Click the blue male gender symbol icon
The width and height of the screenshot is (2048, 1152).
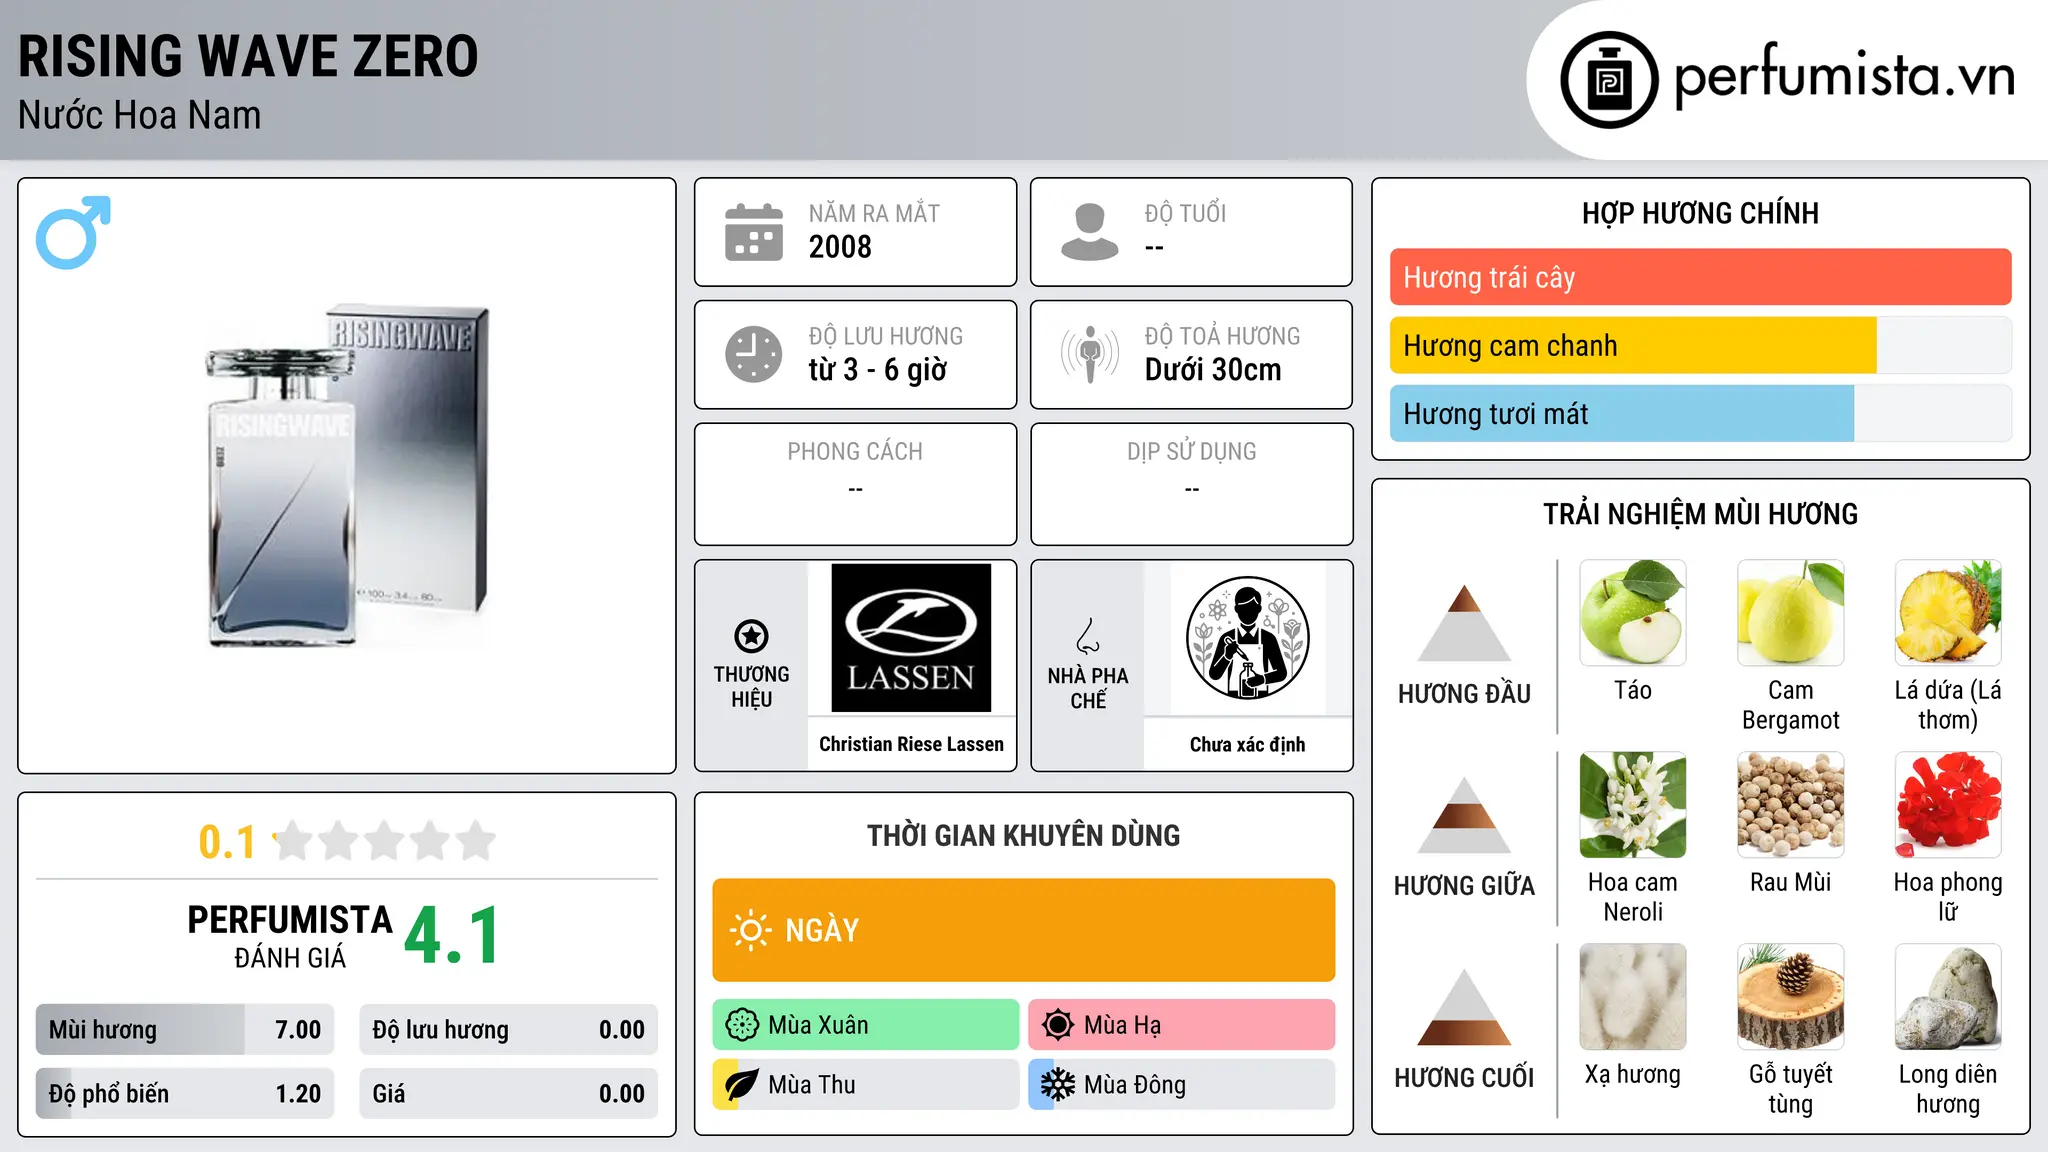[73, 232]
